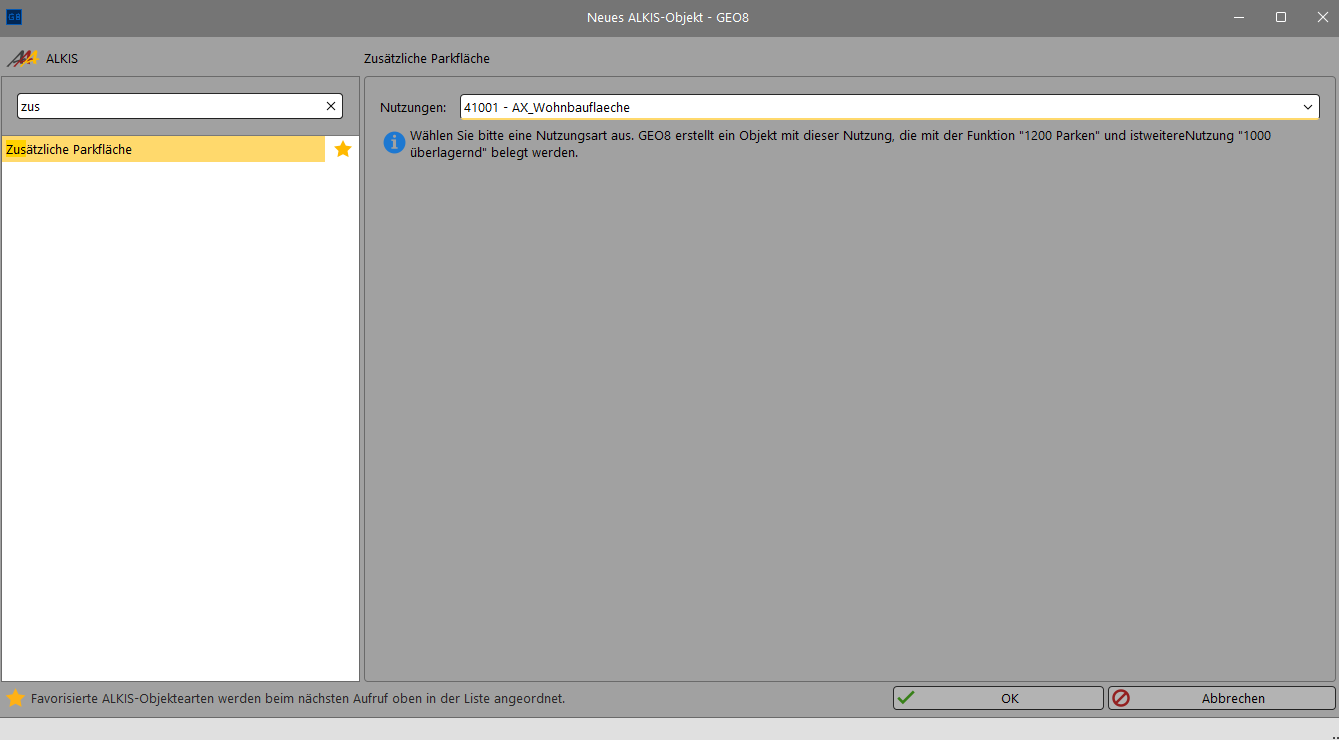Screen dimensions: 1339x740
Task: Click the footer hint 'Favorisierte ALKIS-Objektearten'
Action: coord(298,698)
